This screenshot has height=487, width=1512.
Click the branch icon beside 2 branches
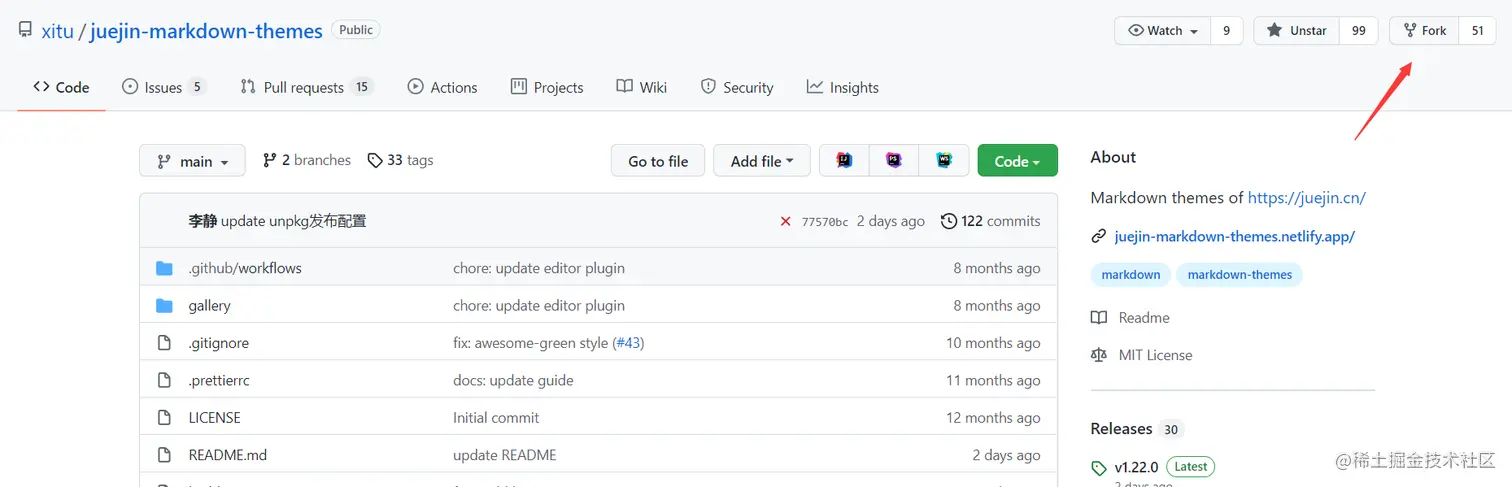(x=270, y=160)
